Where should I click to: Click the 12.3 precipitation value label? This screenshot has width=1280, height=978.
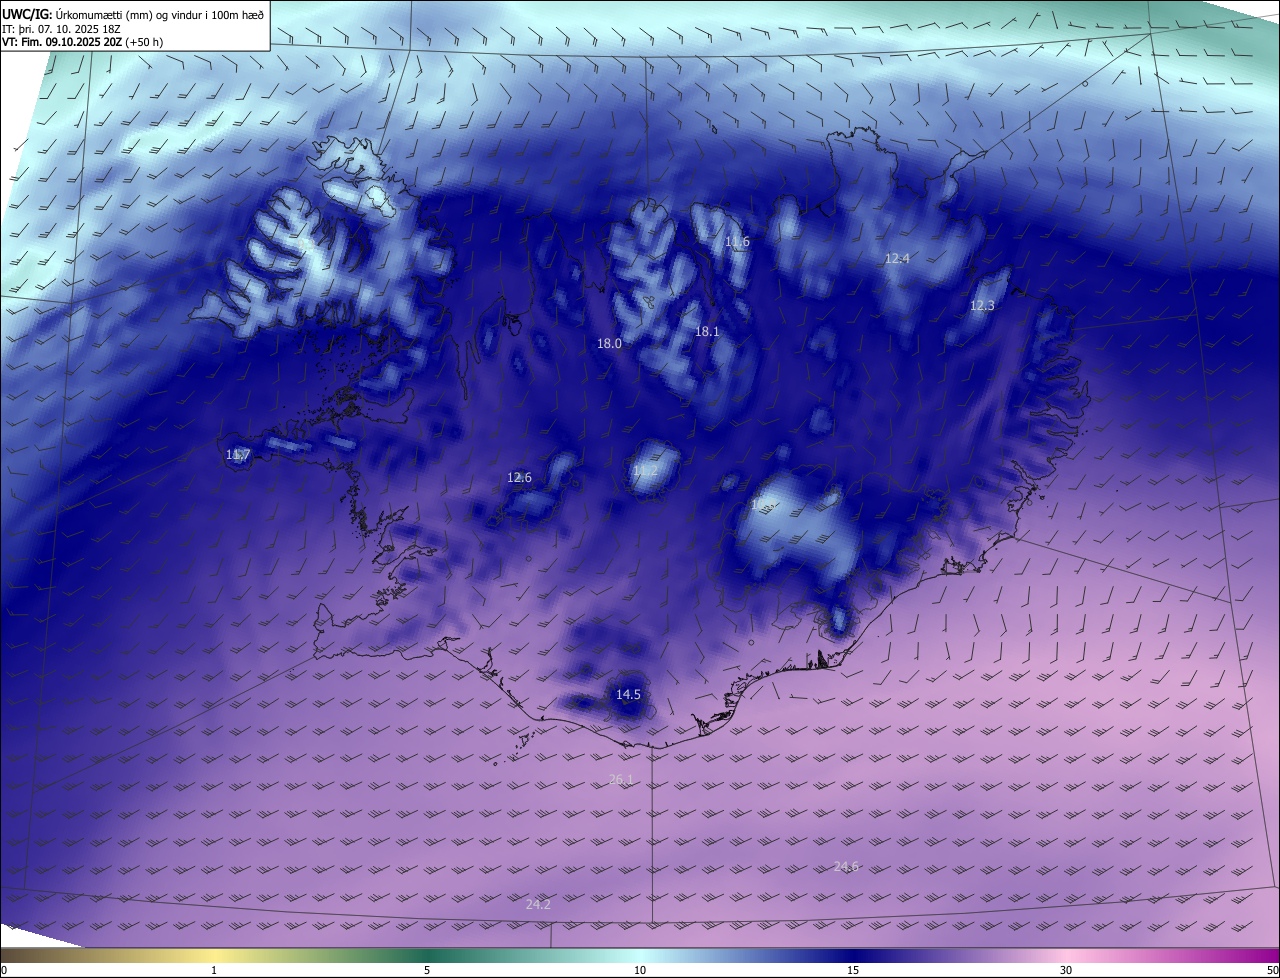click(x=982, y=305)
